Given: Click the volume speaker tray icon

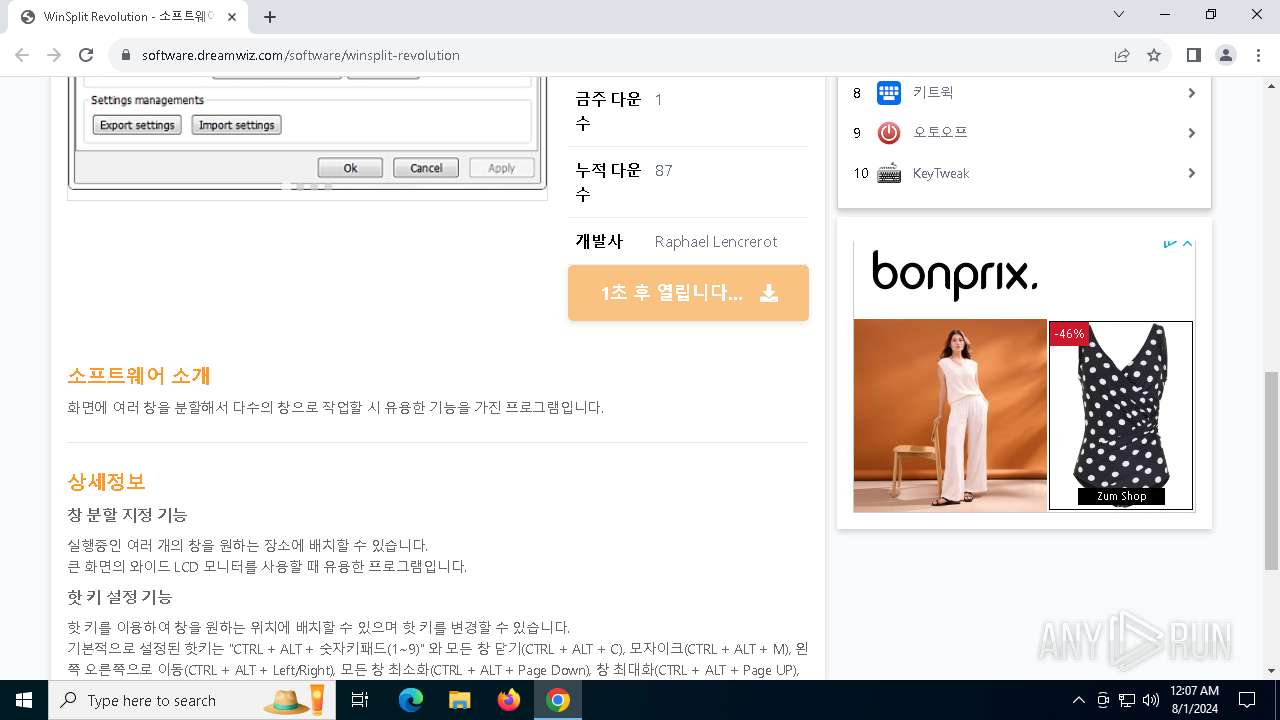Looking at the screenshot, I should [x=1151, y=700].
